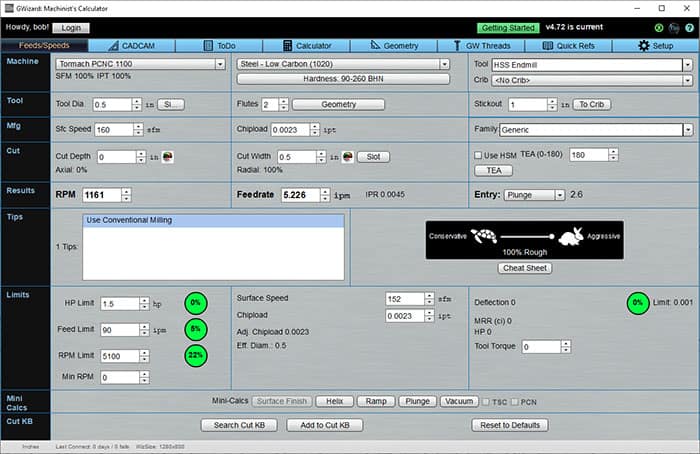The image size is (700, 454).
Task: Click the Quick Refs book icon
Action: click(x=547, y=46)
